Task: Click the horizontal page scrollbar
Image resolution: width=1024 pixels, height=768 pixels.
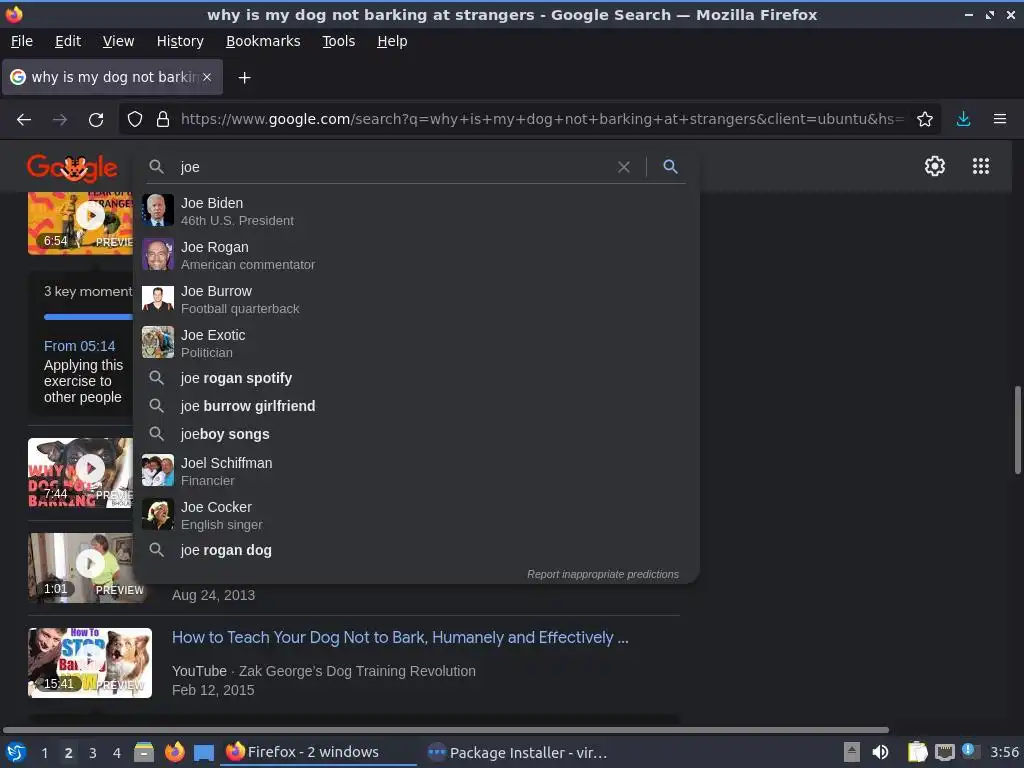Action: [x=446, y=729]
